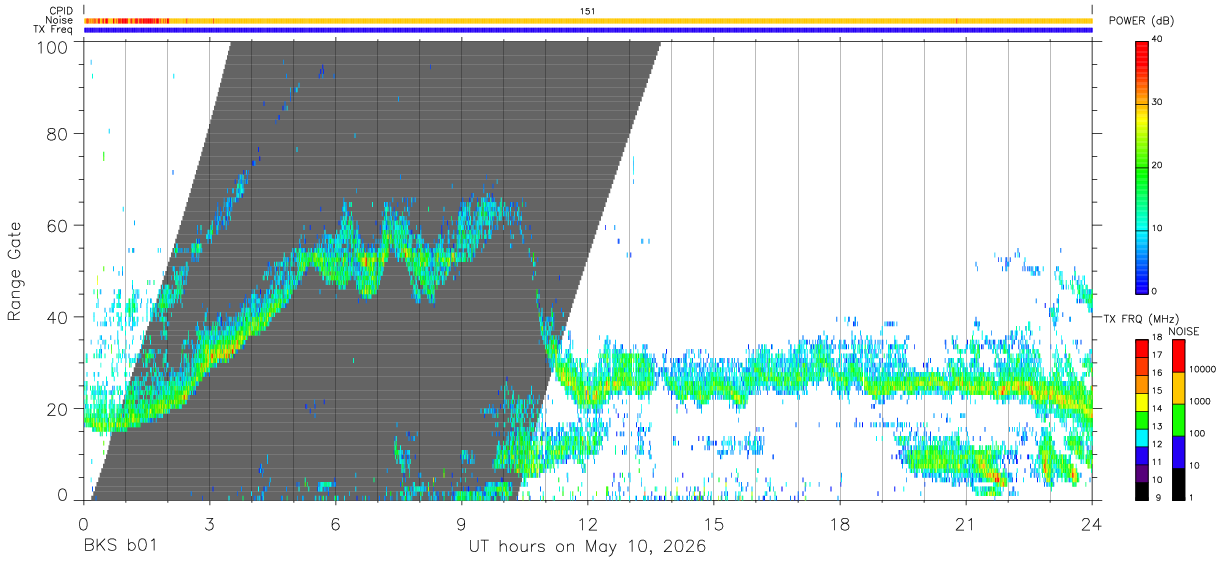1228x567 pixels.
Task: Click the orange Noise strip above the plot
Action: coord(588,20)
